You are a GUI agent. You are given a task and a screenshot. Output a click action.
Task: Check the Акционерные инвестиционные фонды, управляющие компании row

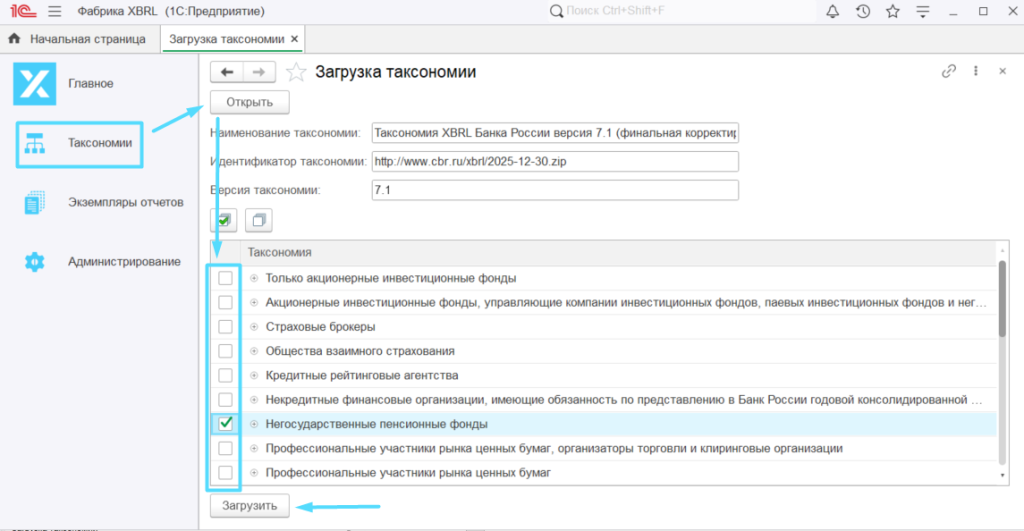coord(225,302)
